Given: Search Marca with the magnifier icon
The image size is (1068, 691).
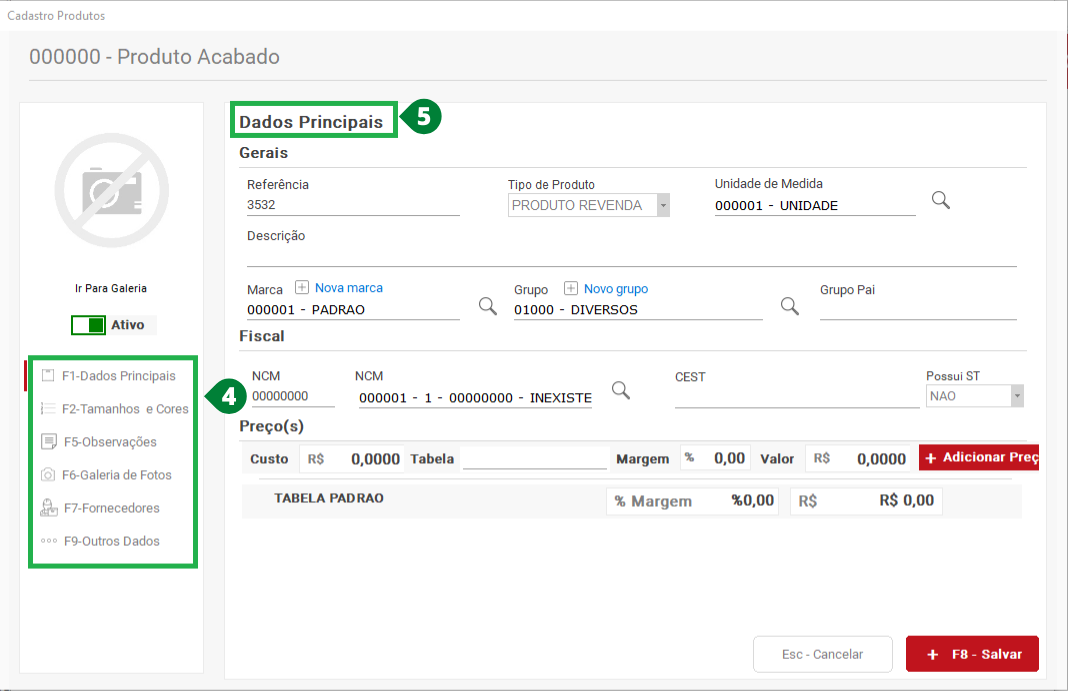Looking at the screenshot, I should click(x=488, y=306).
